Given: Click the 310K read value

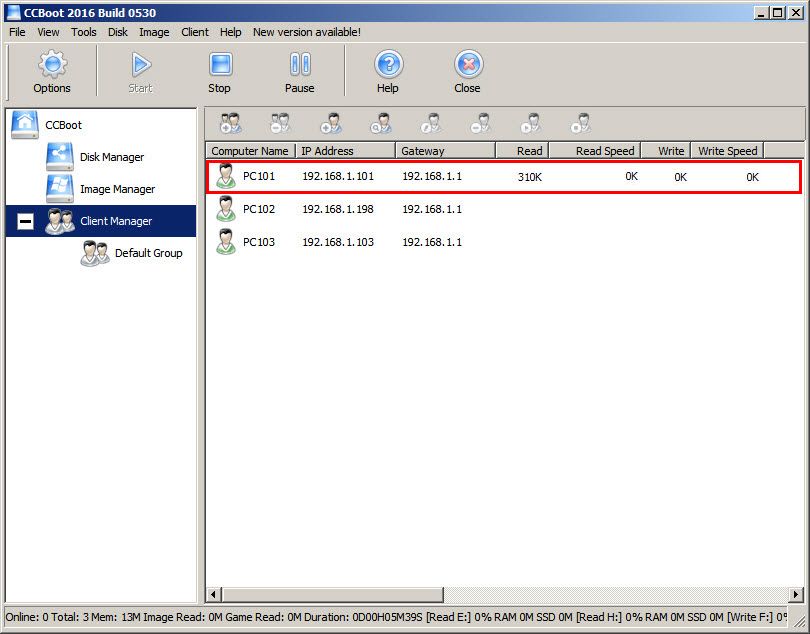Looking at the screenshot, I should [530, 177].
